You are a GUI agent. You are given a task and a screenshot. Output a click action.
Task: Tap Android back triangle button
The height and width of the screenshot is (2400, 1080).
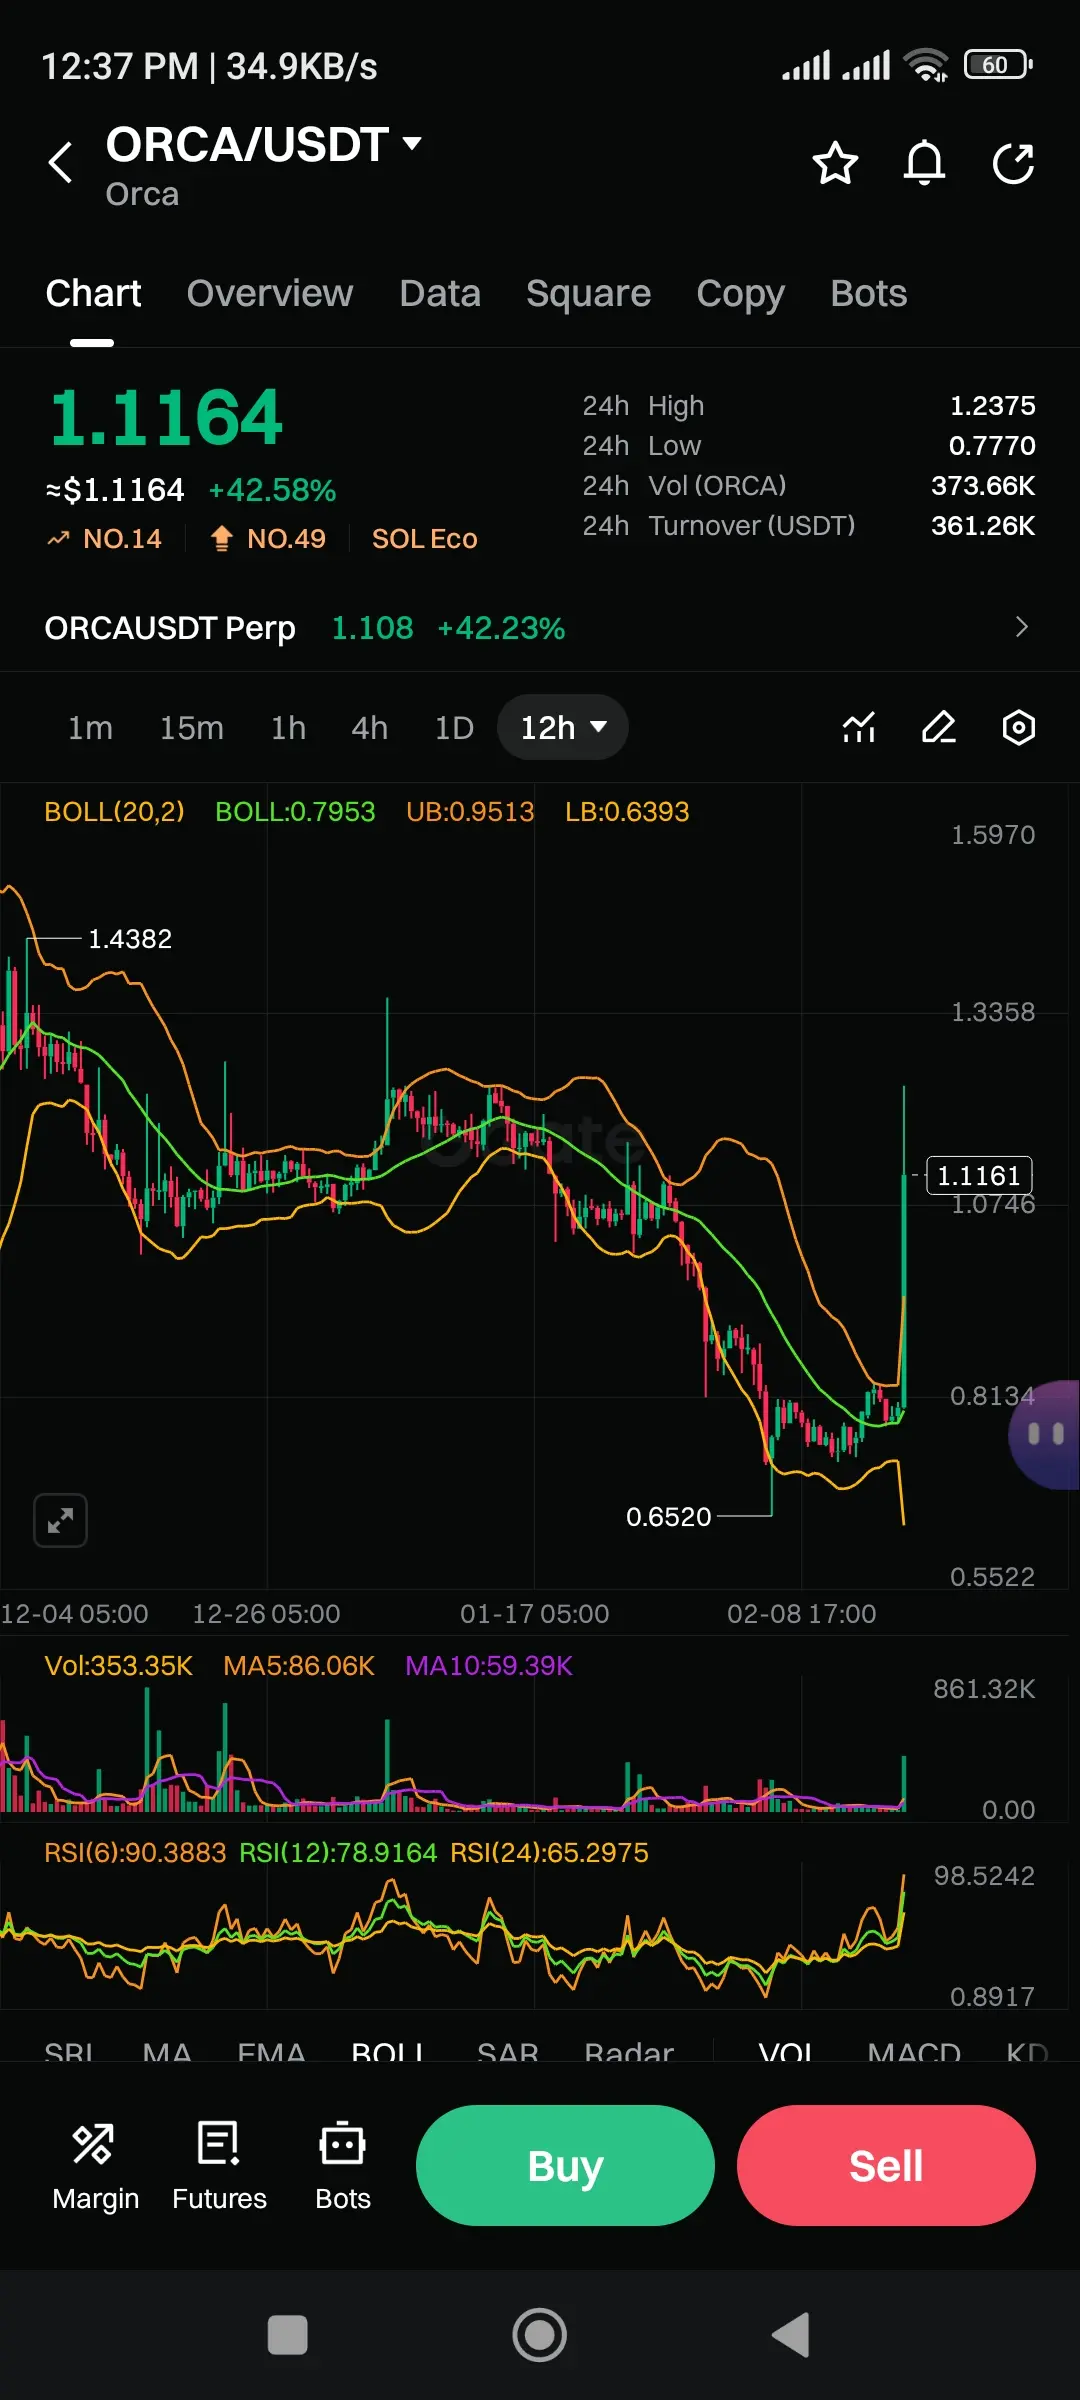[791, 2335]
